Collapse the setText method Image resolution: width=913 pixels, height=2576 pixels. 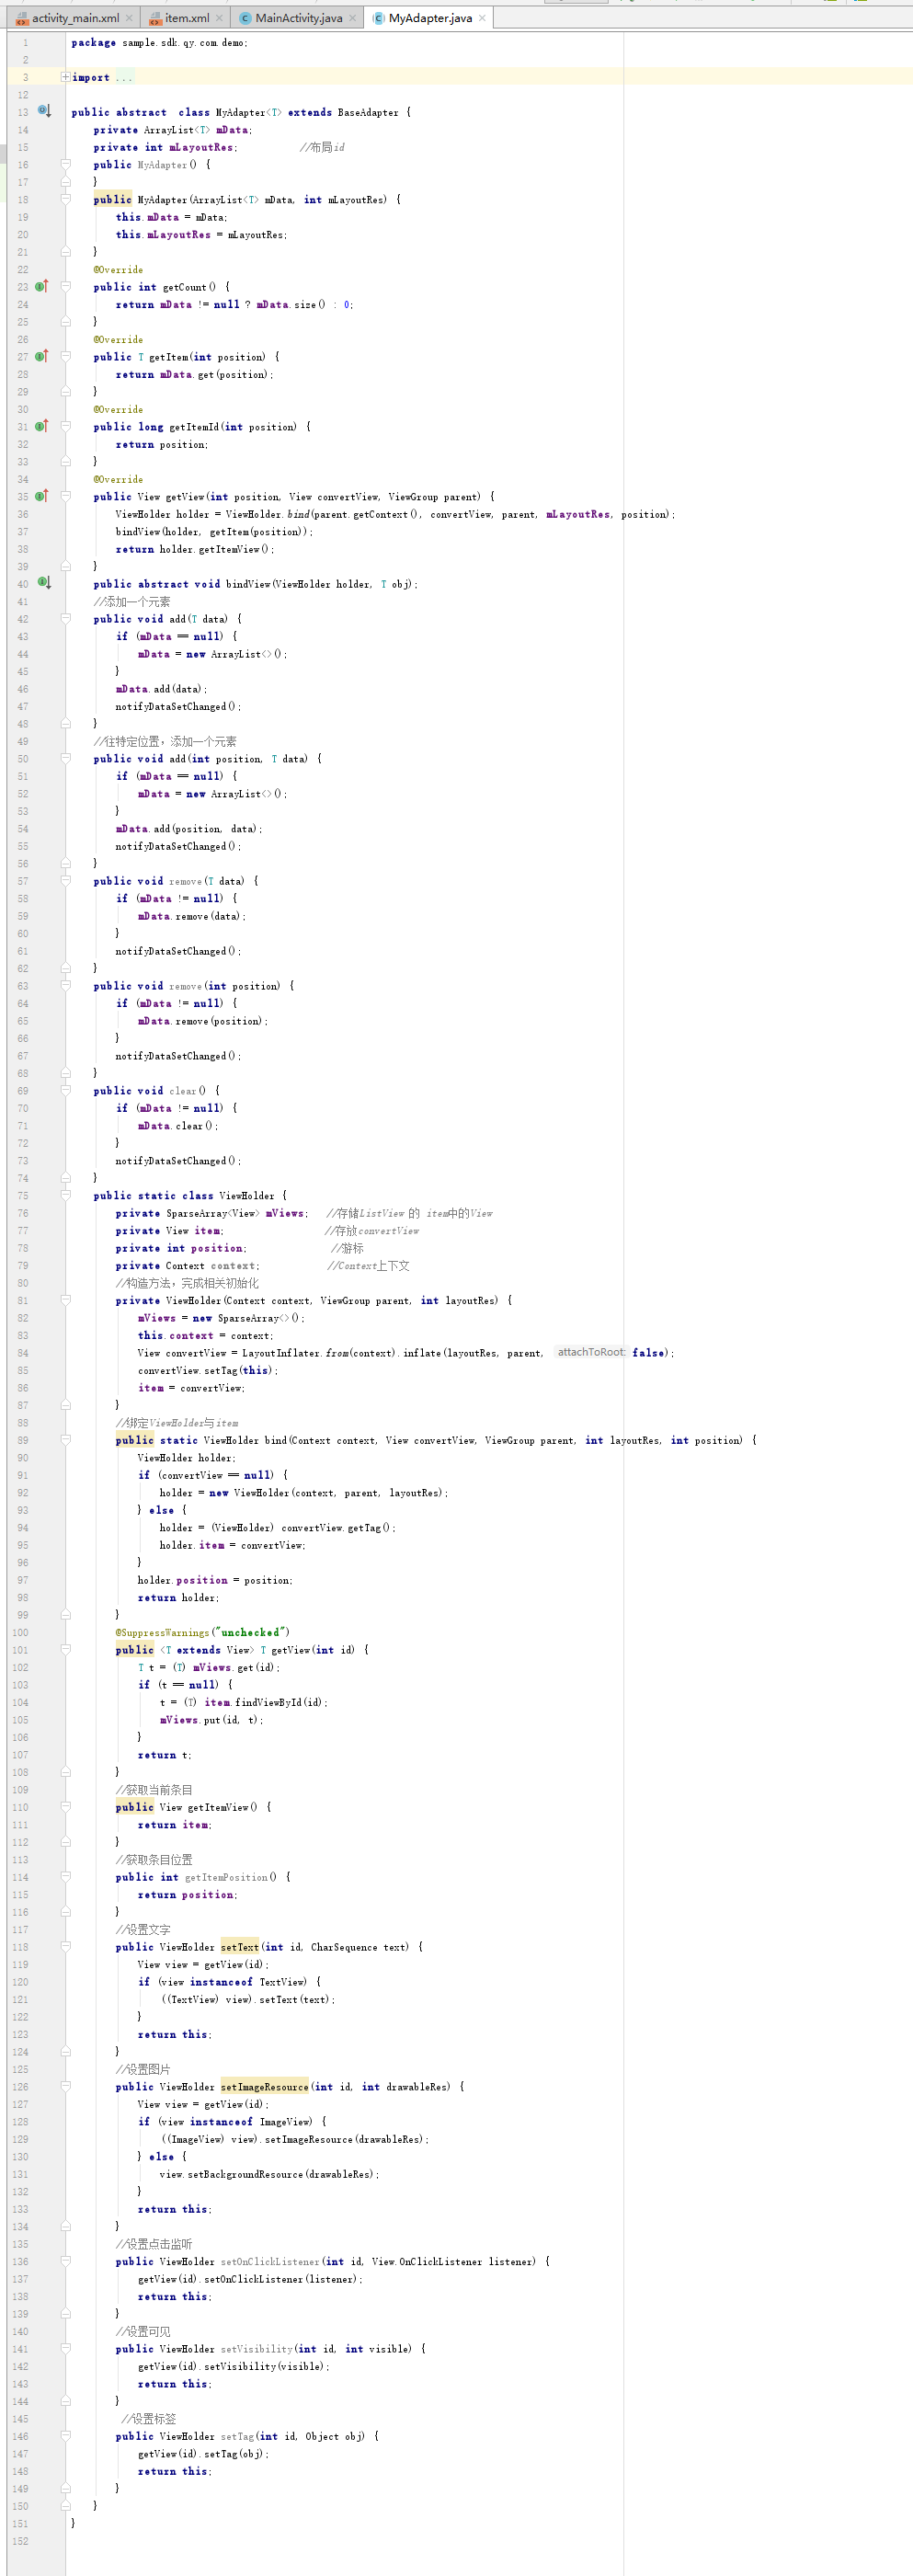pyautogui.click(x=65, y=1946)
